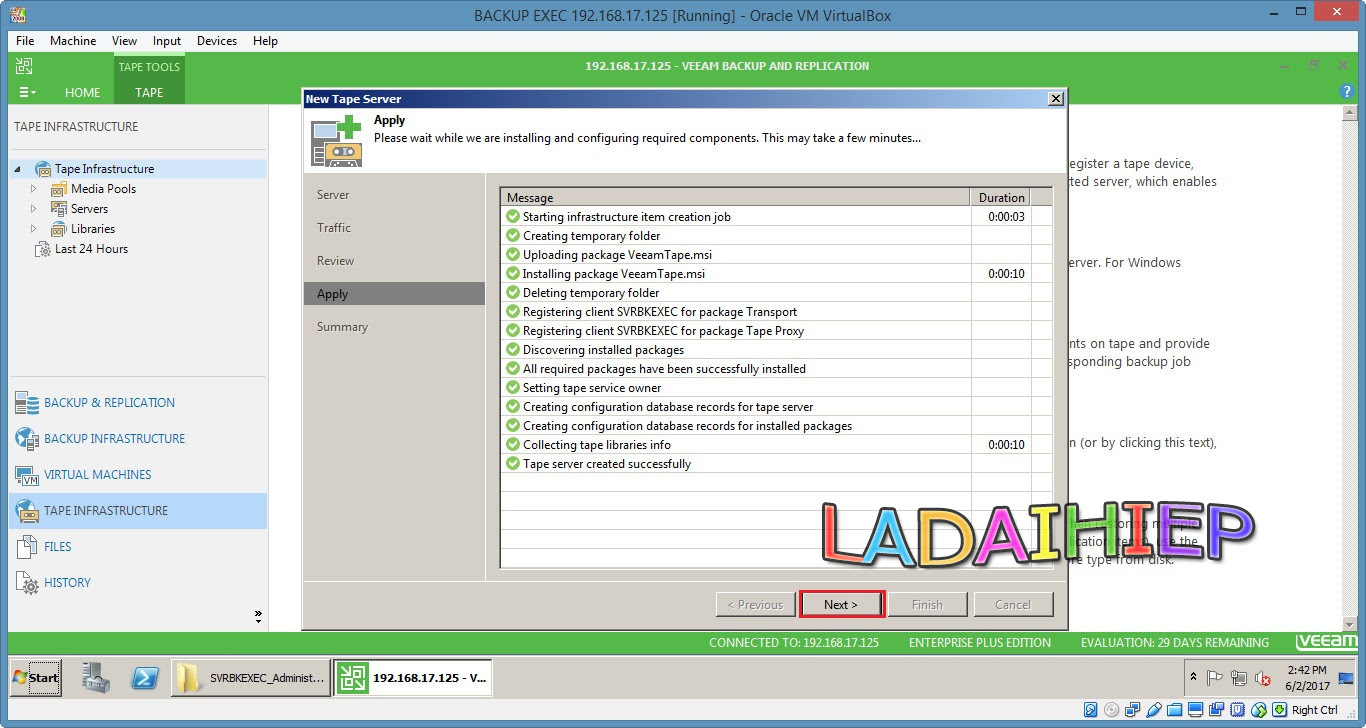Click the Message column header
The image size is (1366, 728).
coord(736,198)
